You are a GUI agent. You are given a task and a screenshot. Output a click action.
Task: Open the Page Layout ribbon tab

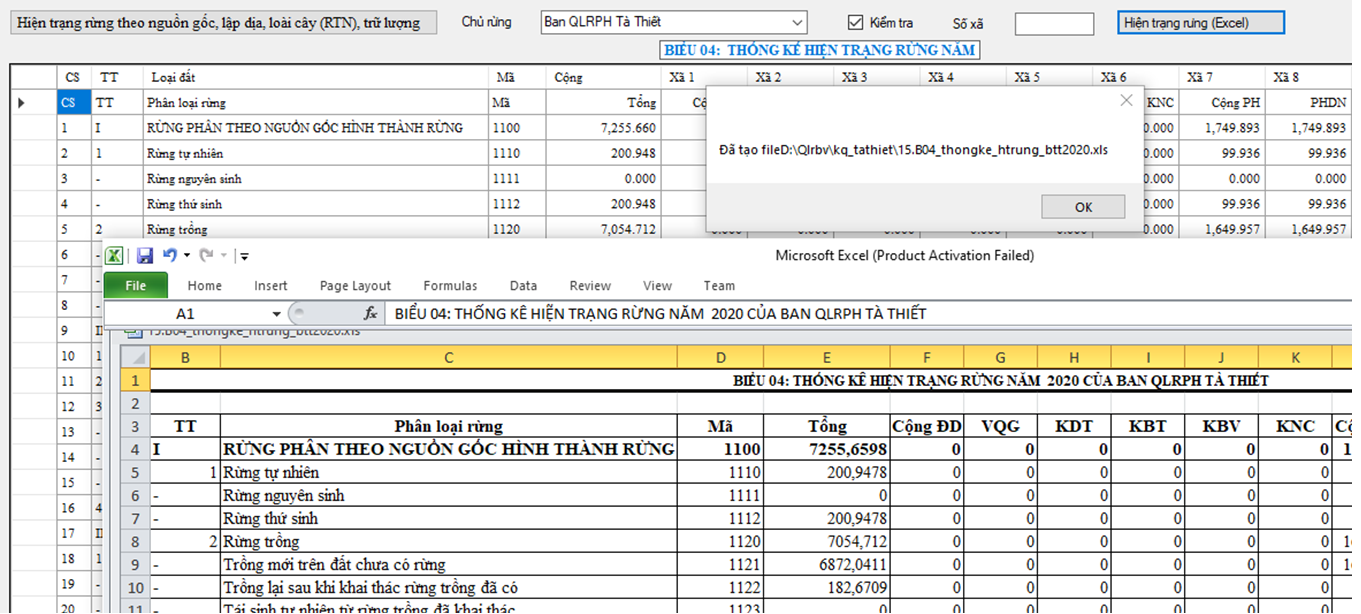pos(355,286)
